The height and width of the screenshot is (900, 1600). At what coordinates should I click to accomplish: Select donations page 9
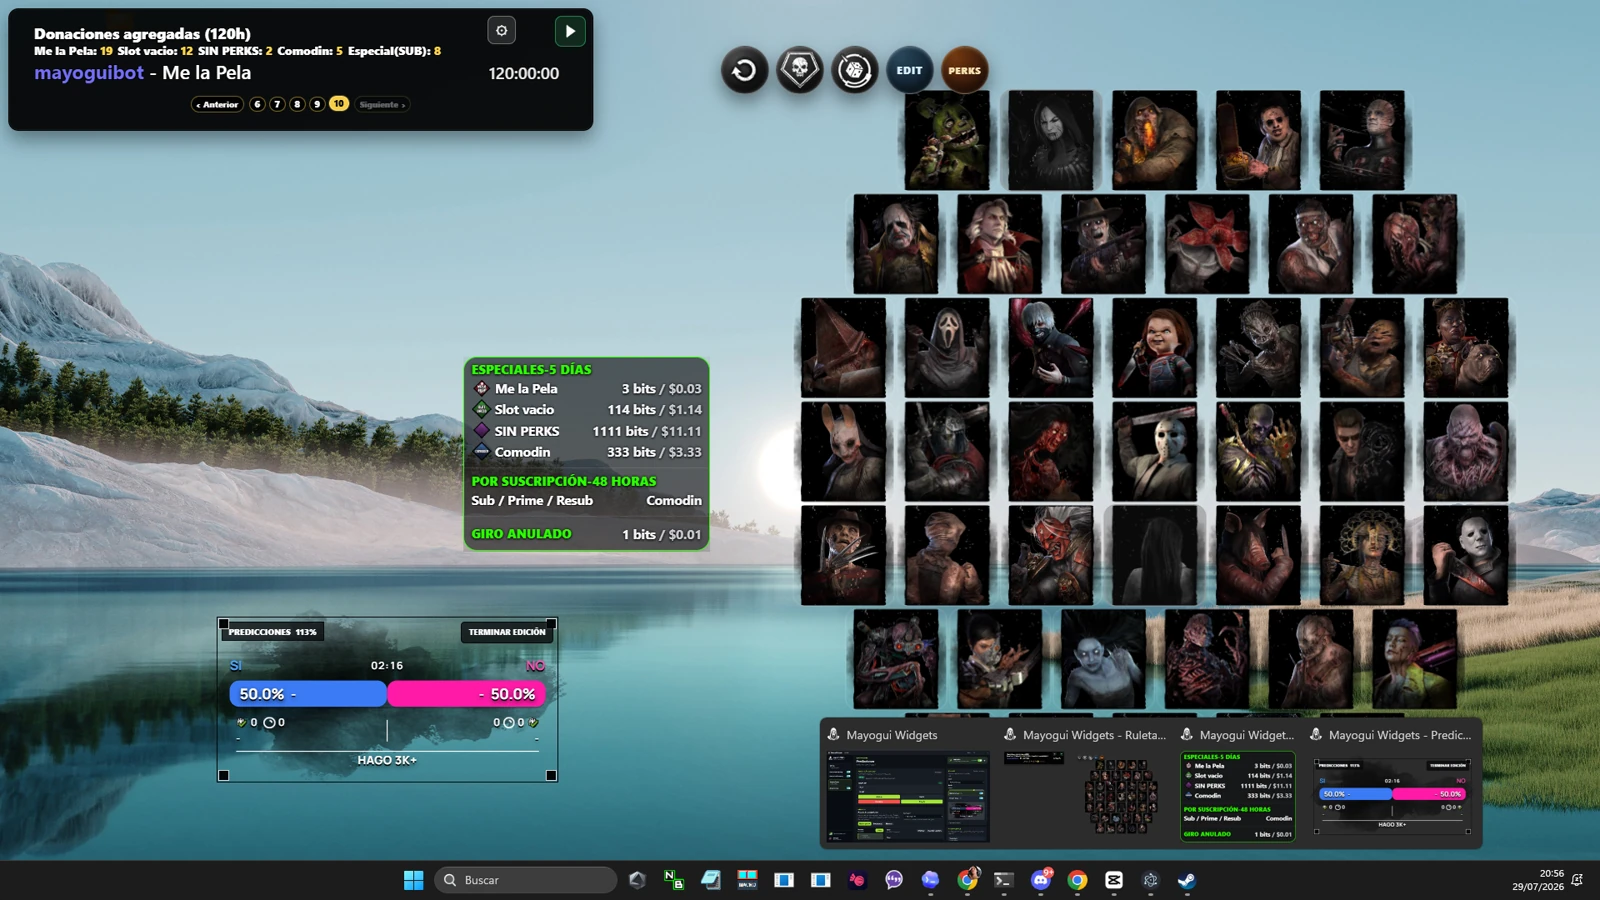(317, 104)
